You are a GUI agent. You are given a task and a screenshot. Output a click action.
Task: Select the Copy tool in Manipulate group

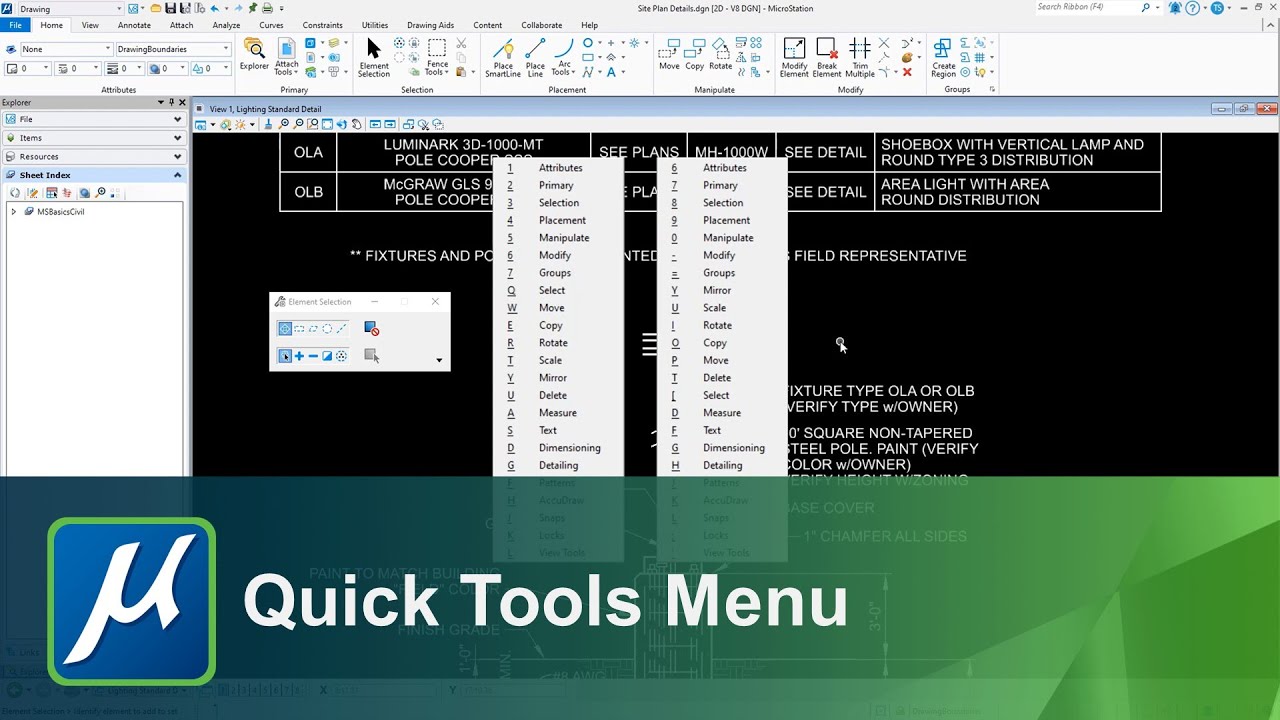(695, 55)
